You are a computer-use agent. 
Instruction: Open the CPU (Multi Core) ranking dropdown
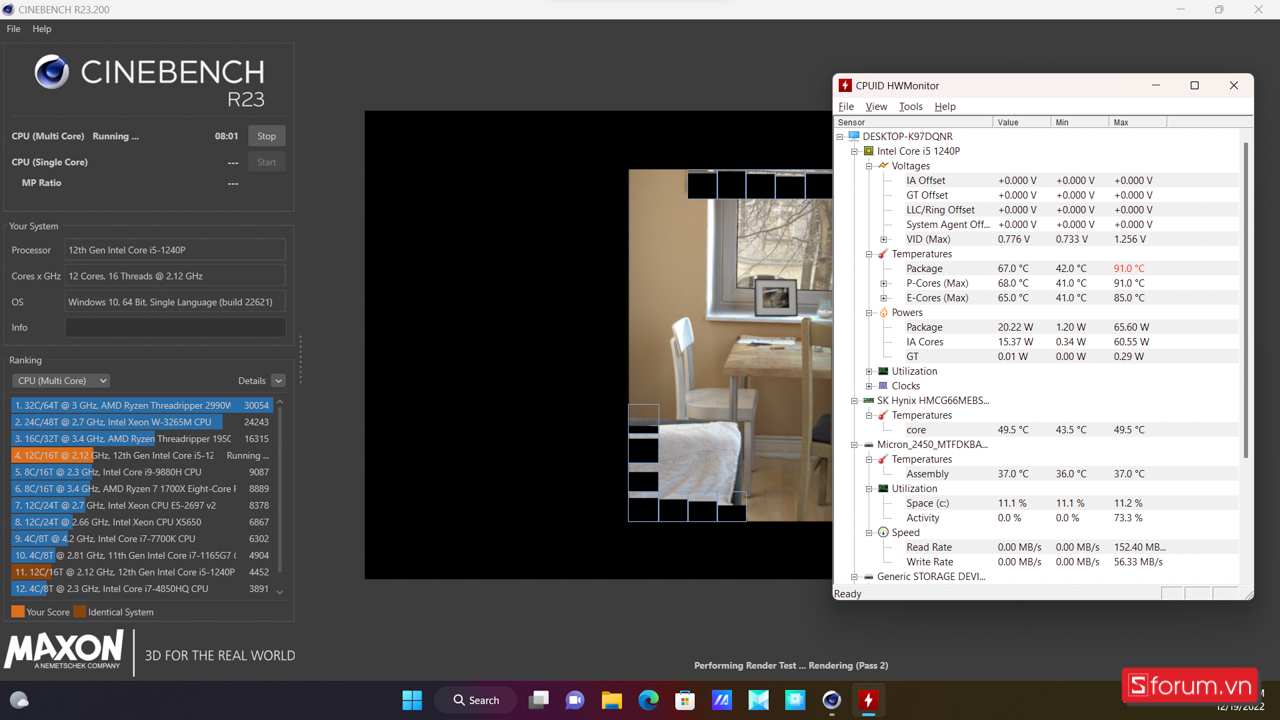point(61,381)
